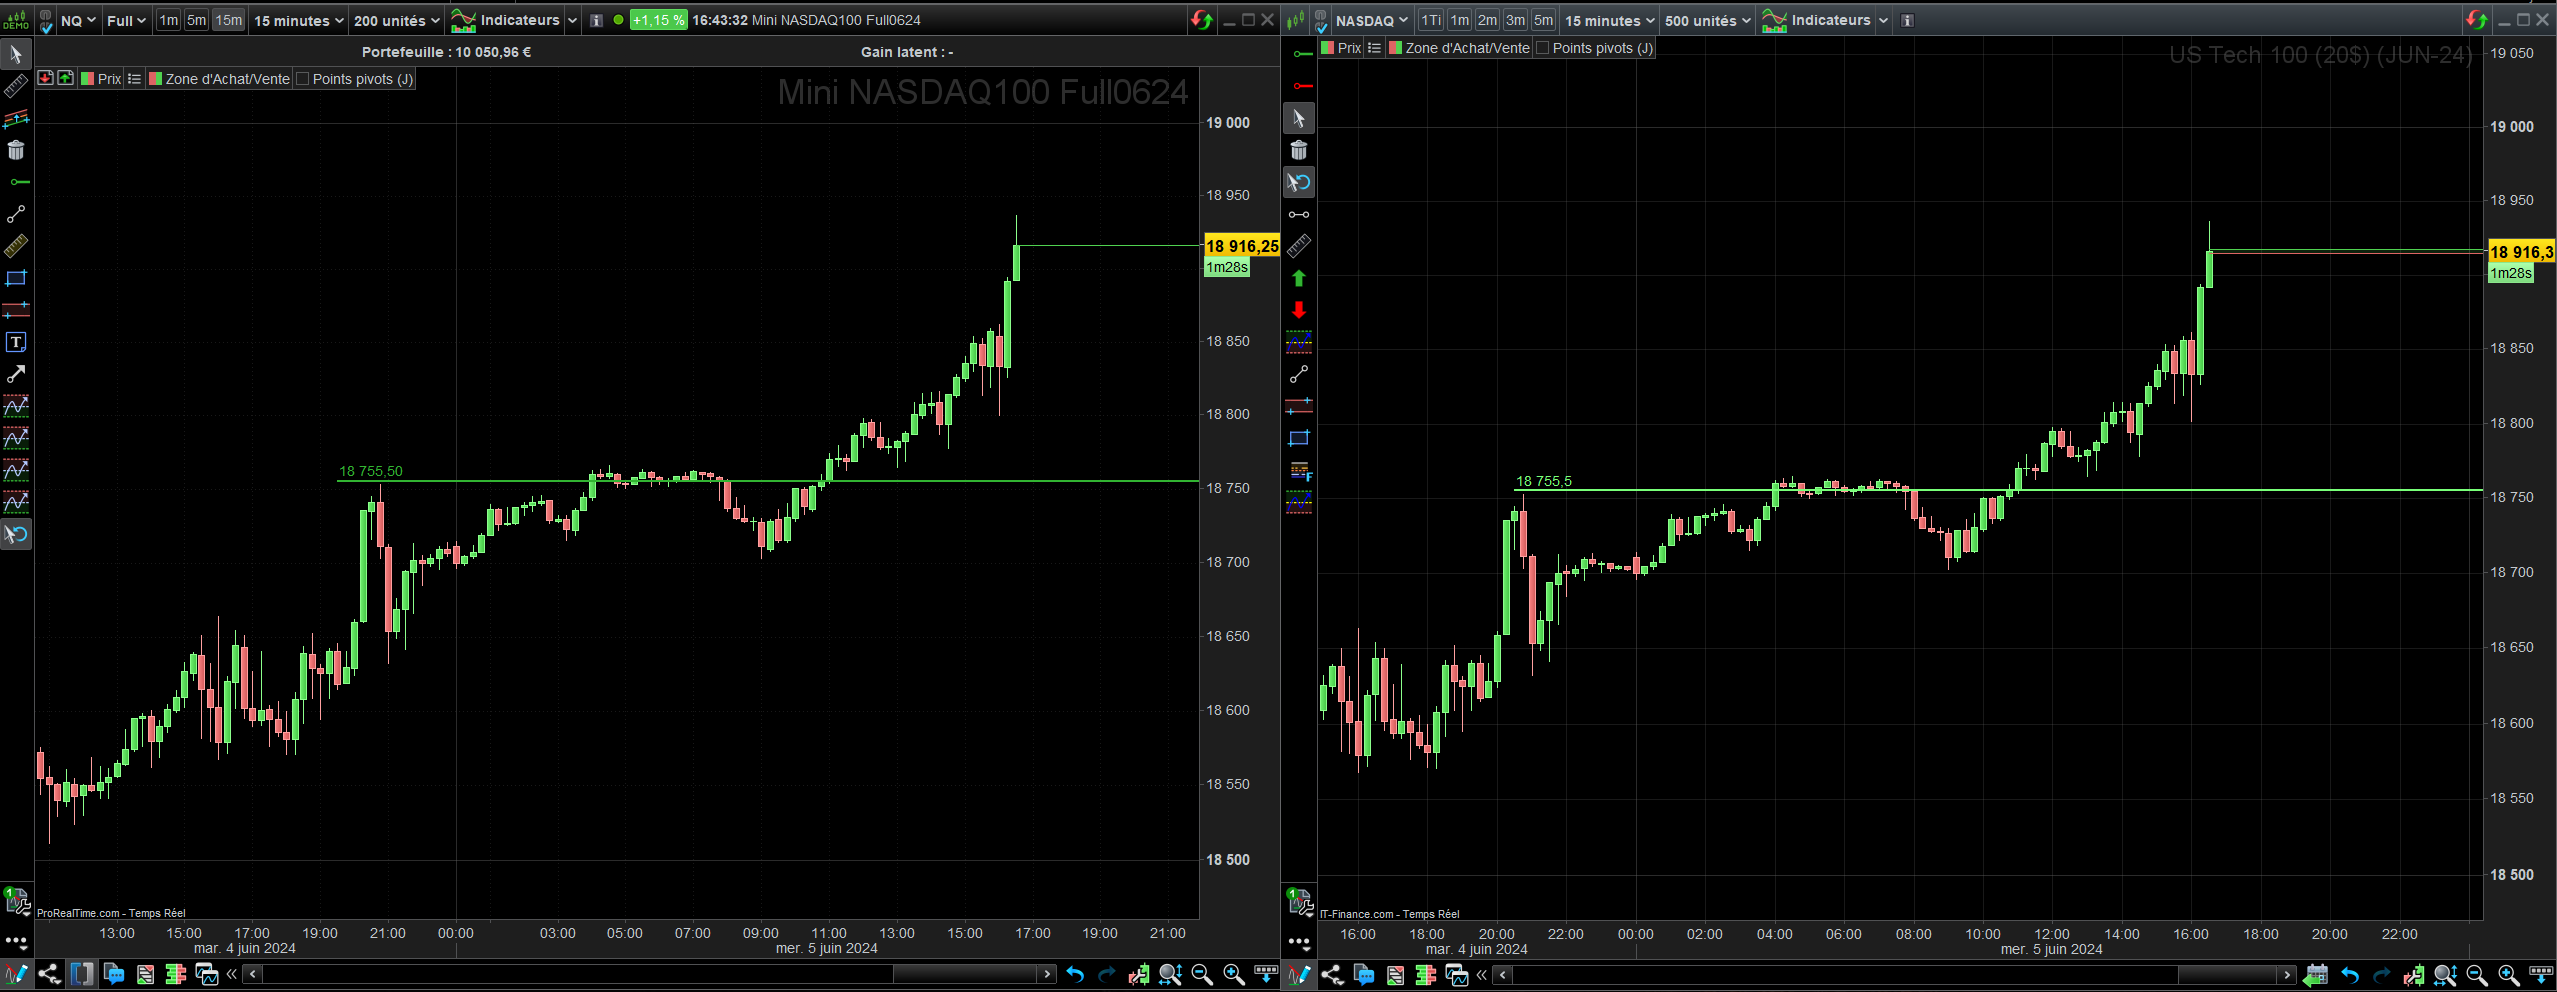Enable Points pivots (J) checkbox in US Tech 100 chart
The height and width of the screenshot is (992, 2557).
[x=1542, y=48]
